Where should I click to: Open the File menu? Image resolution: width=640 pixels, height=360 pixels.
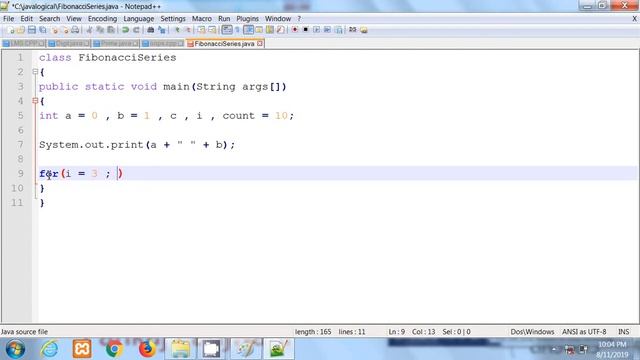tap(8, 19)
